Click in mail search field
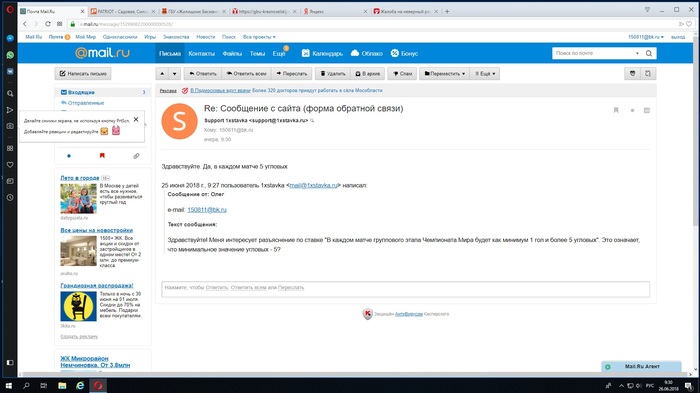700x393 pixels. 593,53
